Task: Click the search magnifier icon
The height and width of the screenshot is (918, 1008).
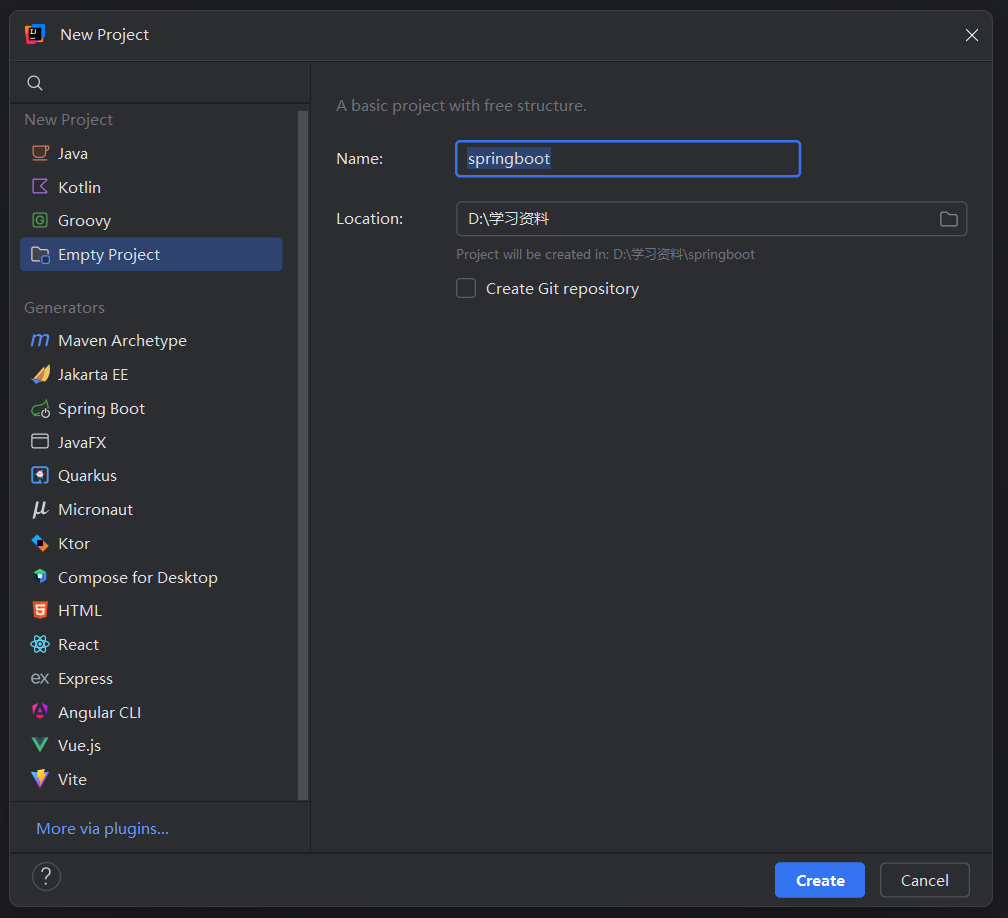Action: point(35,83)
